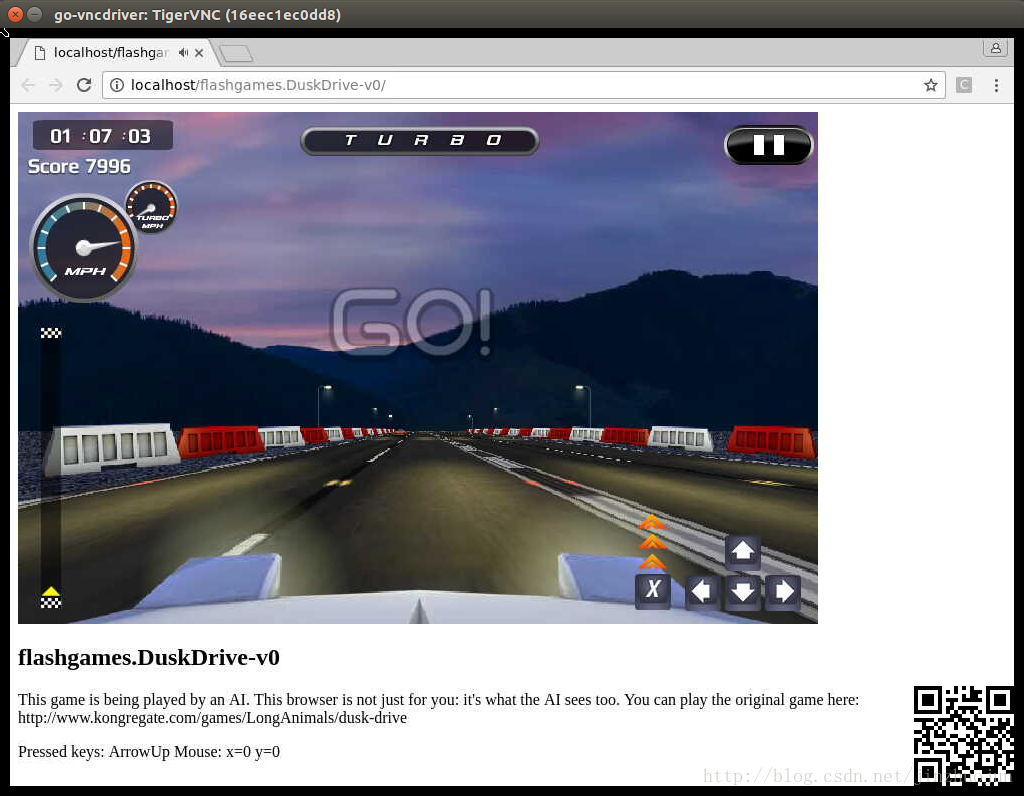
Task: Close the localhost/flashgames tab
Action: [199, 53]
